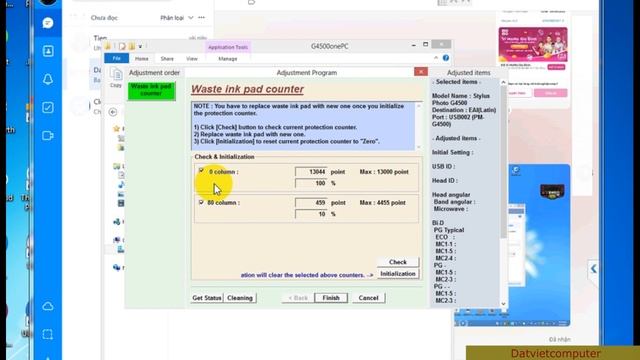Click the Adjusted items scrollbar thumb

click(503, 161)
